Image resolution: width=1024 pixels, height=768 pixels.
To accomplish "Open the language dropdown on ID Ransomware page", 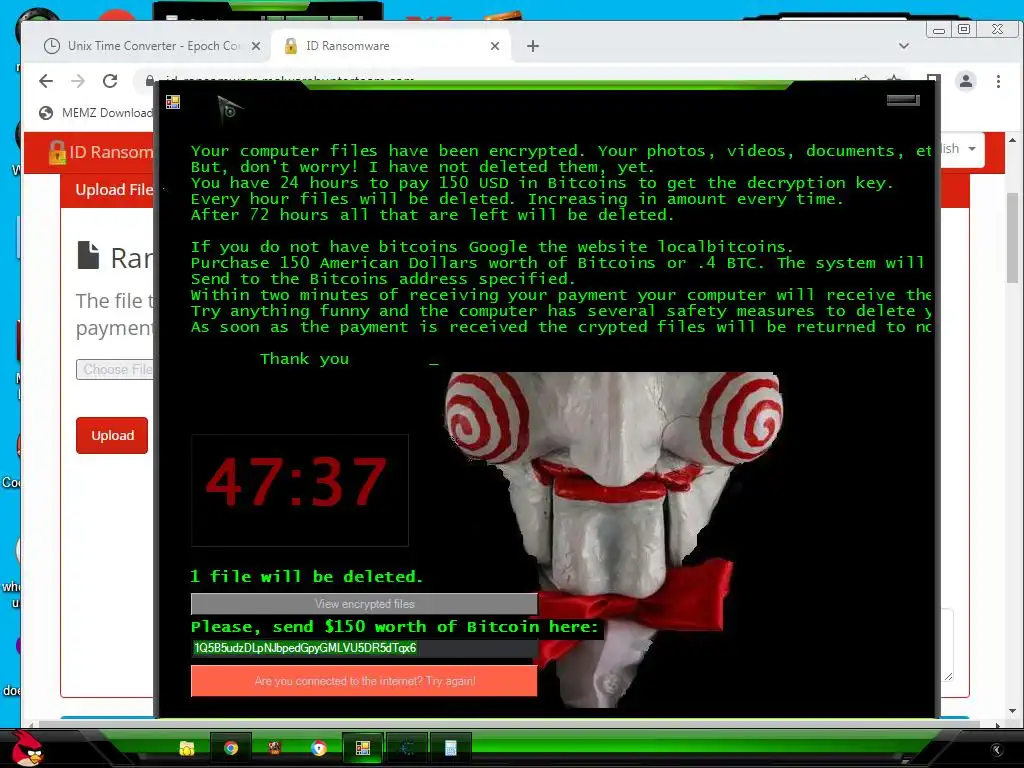I will tap(961, 149).
